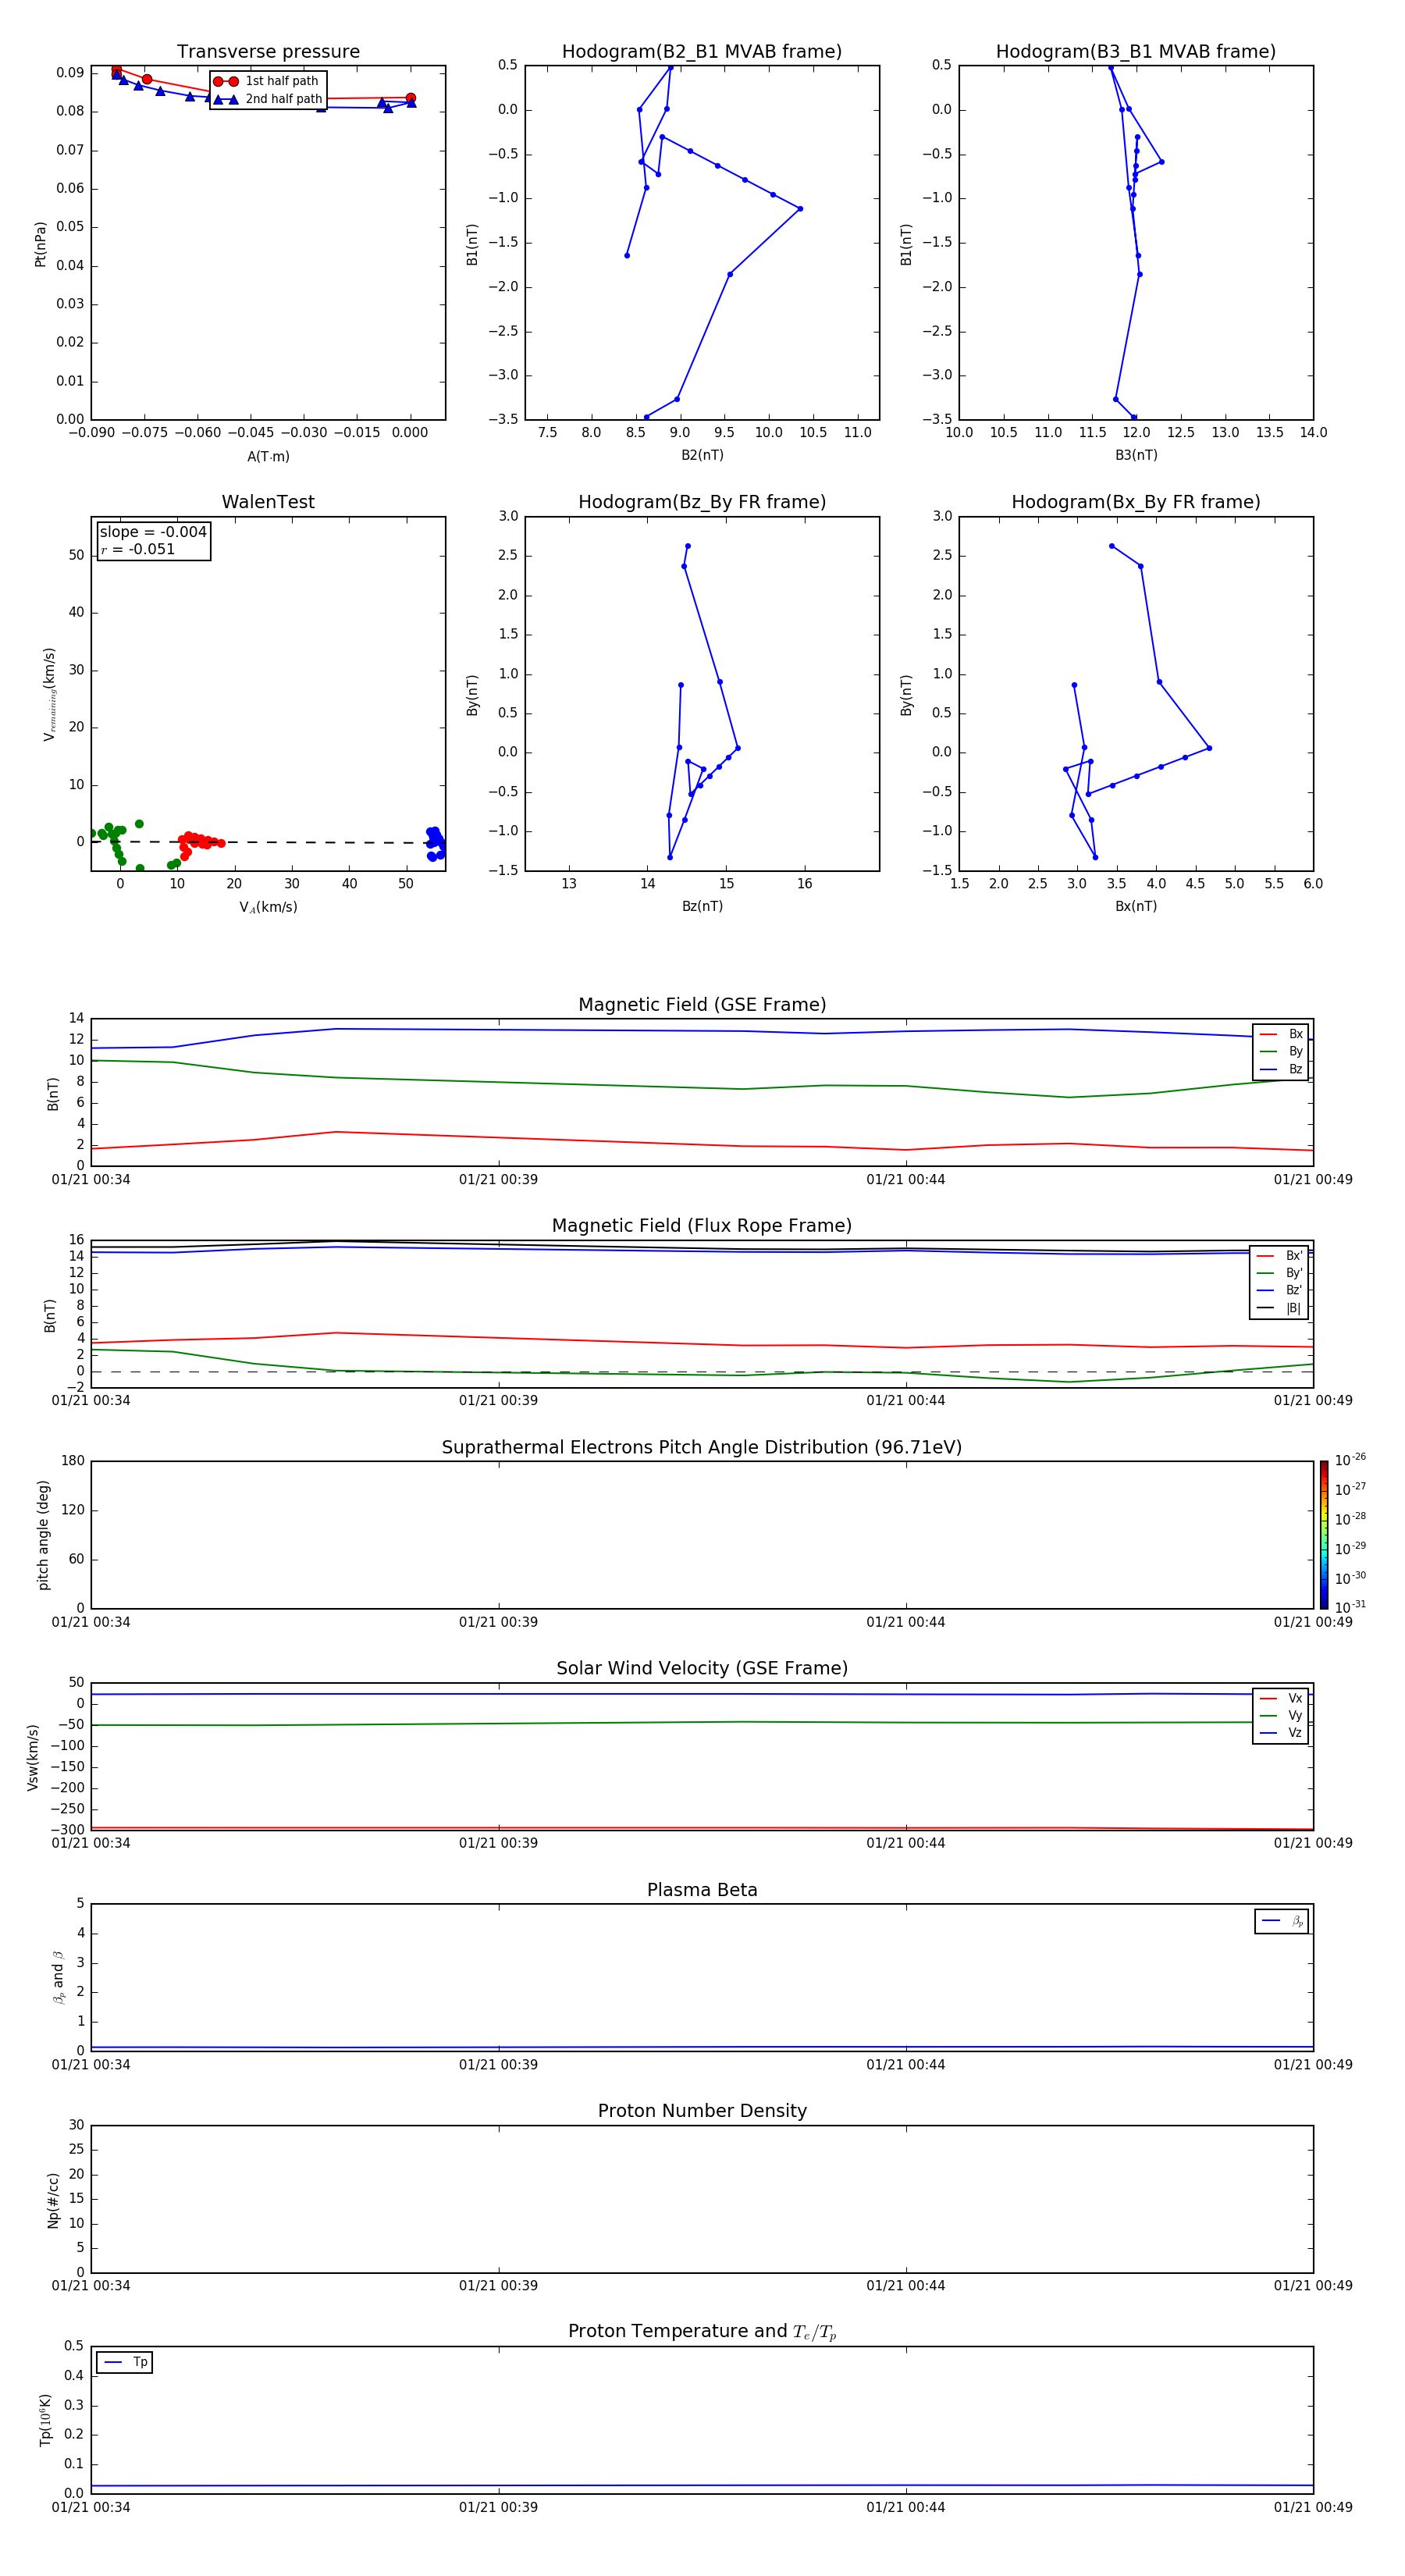Click the colorbar tick label "10^-31"
Screen dimensions: 1405x2576
[x=1350, y=1607]
